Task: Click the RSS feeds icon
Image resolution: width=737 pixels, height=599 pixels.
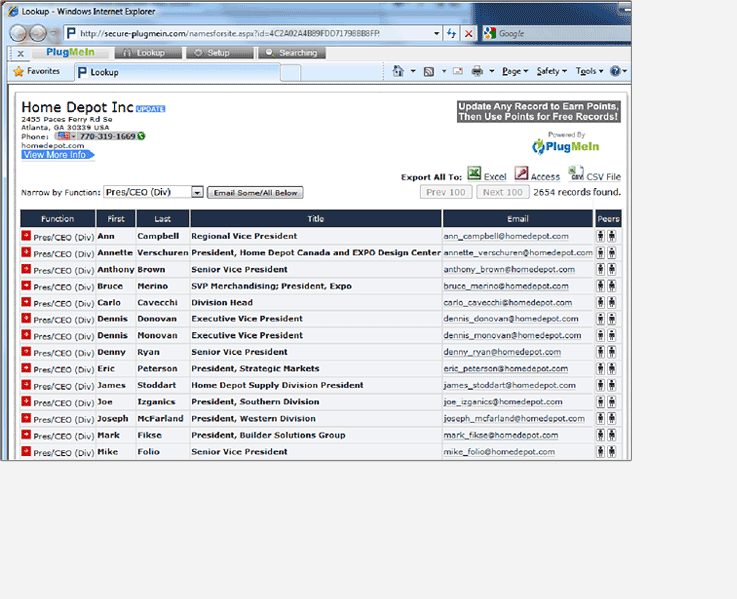Action: (429, 71)
